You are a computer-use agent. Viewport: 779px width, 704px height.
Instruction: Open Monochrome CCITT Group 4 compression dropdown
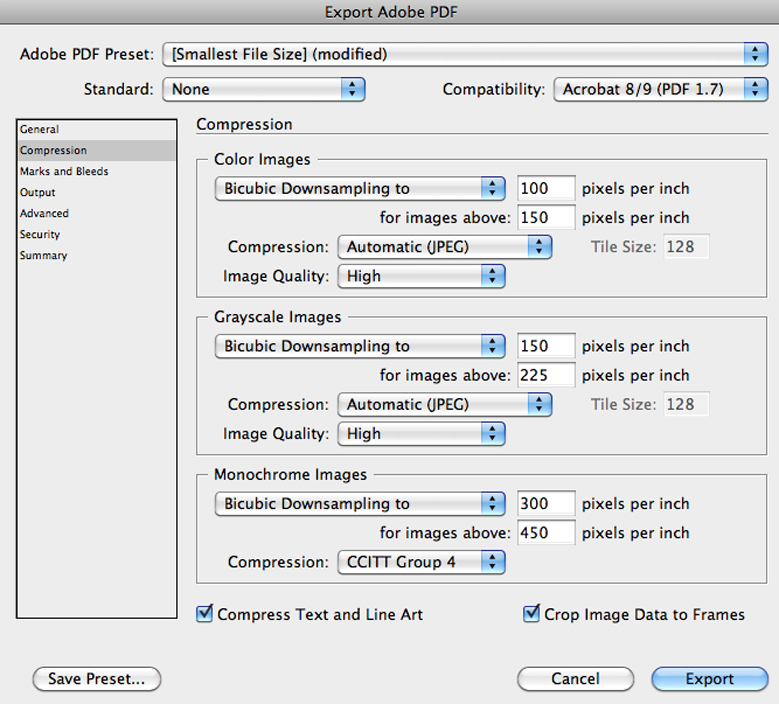tap(421, 562)
